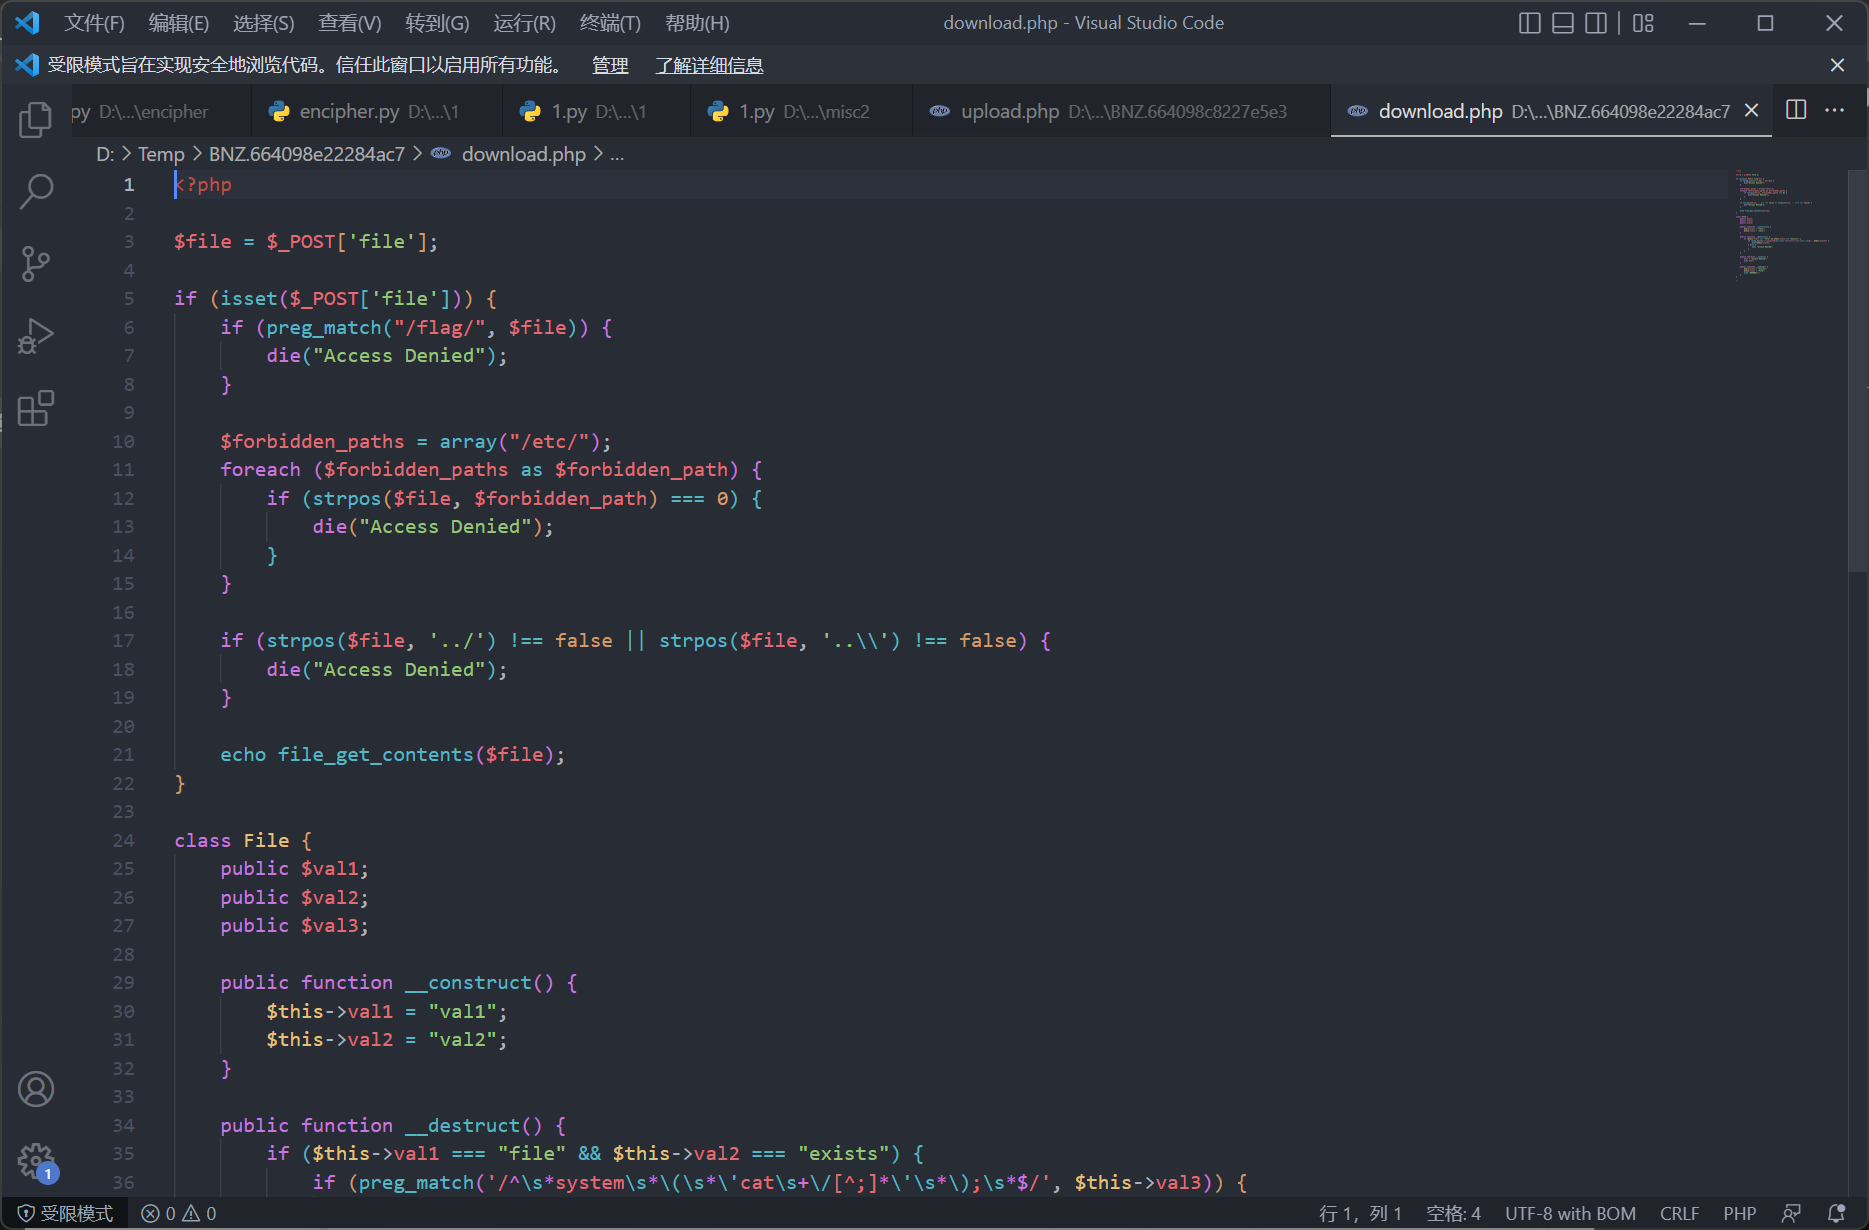Dismiss the restricted mode banner

[x=1837, y=65]
